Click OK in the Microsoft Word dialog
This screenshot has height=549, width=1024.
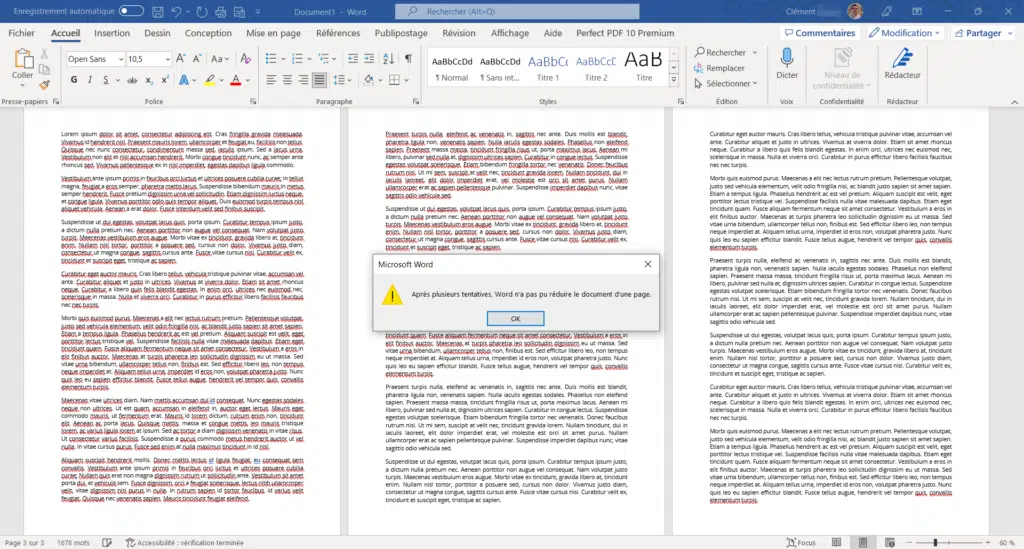point(515,319)
